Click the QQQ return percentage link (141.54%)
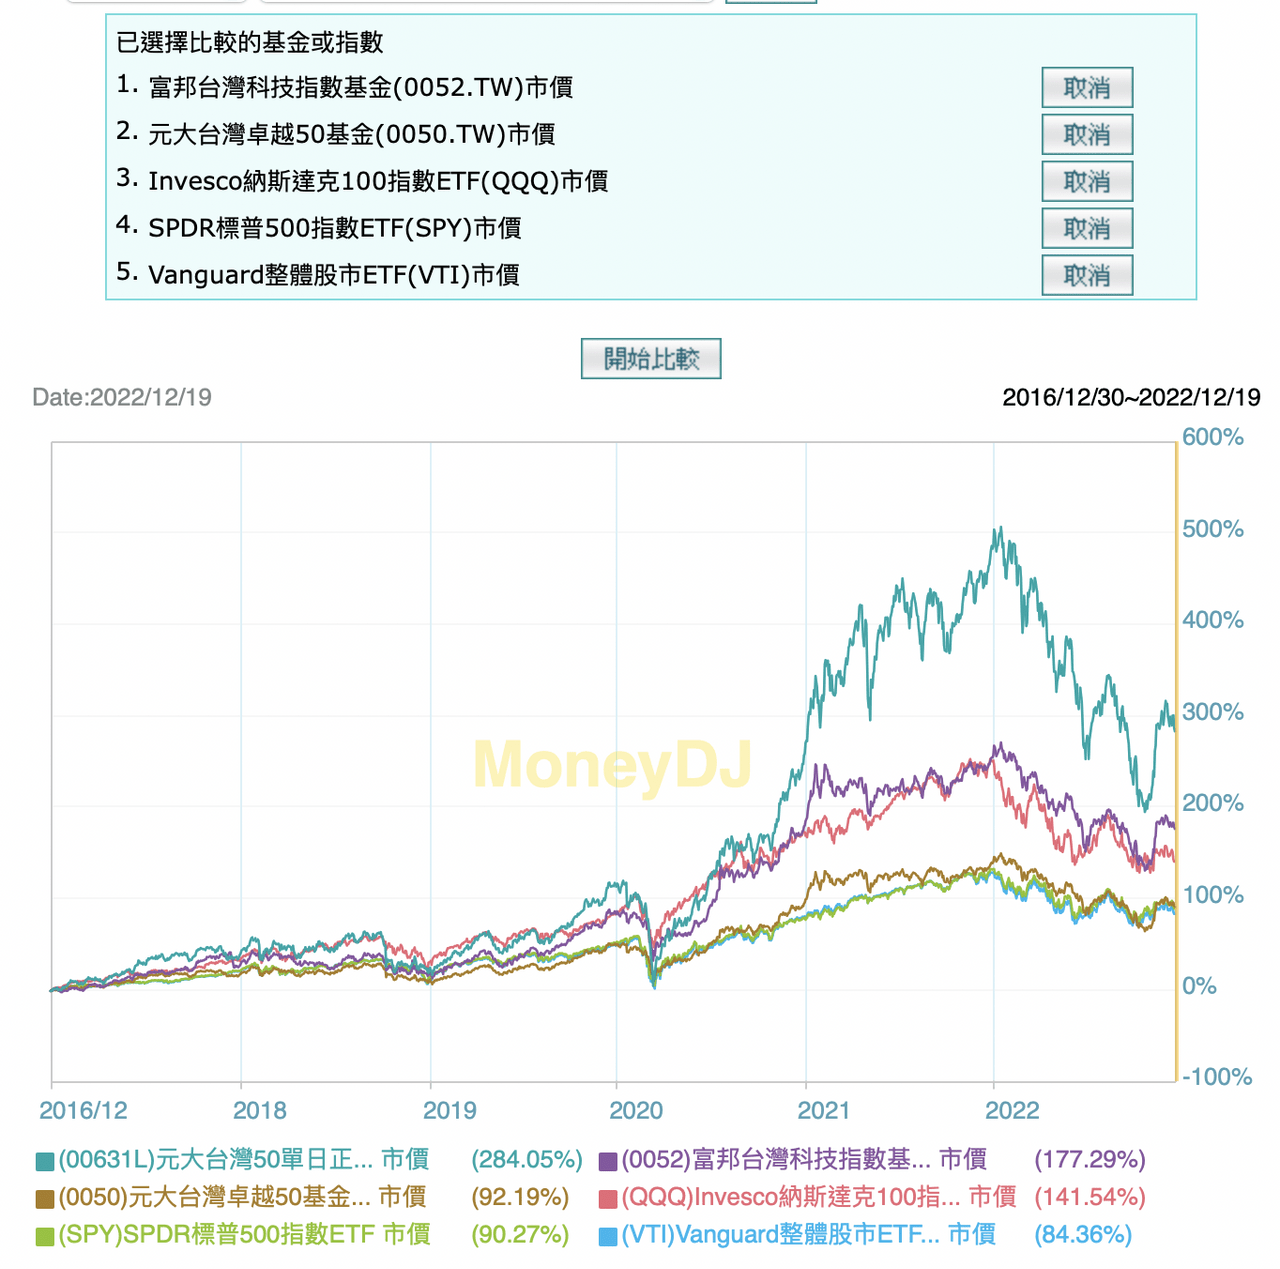Viewport: 1280px width, 1269px height. point(1089,1196)
